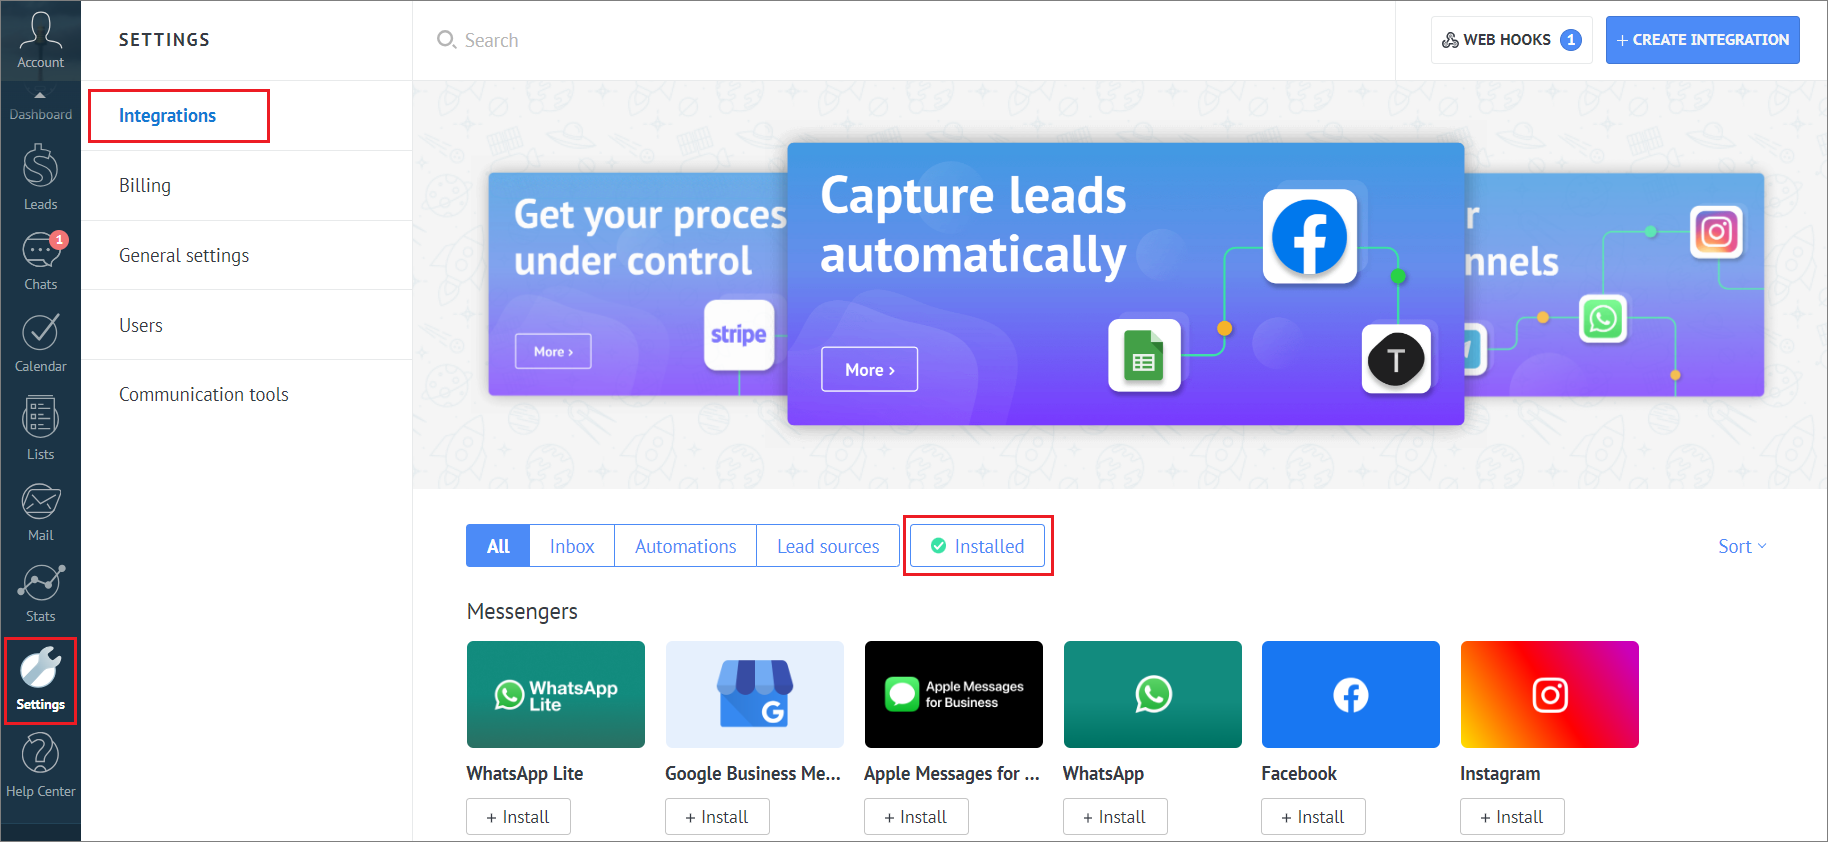Screen dimensions: 1828x842
Task: Open the Mail section
Action: point(40,512)
